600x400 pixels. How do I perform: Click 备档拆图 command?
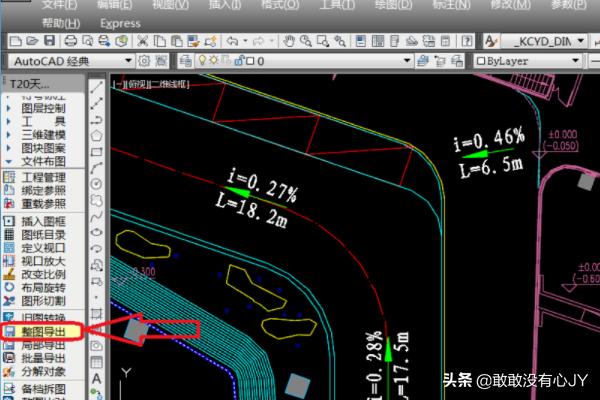pyautogui.click(x=43, y=389)
